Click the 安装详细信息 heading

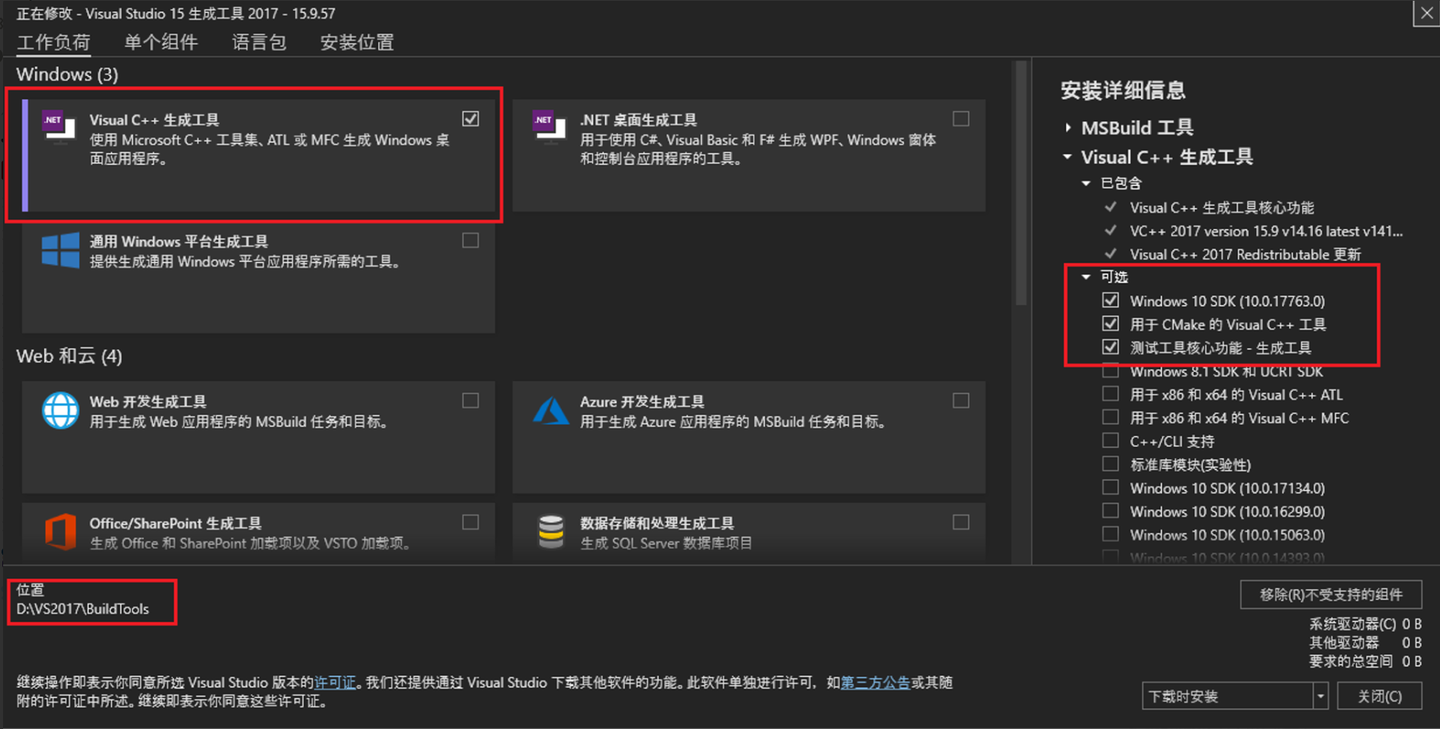tap(1123, 90)
